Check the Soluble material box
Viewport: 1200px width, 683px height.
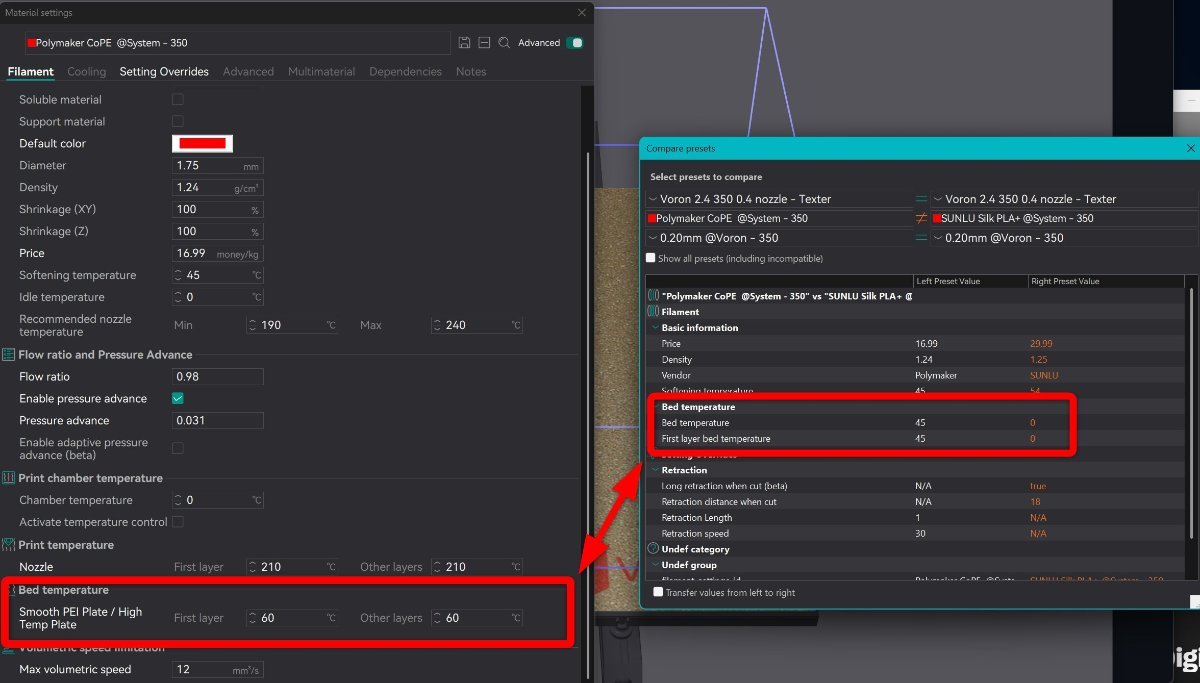(178, 99)
